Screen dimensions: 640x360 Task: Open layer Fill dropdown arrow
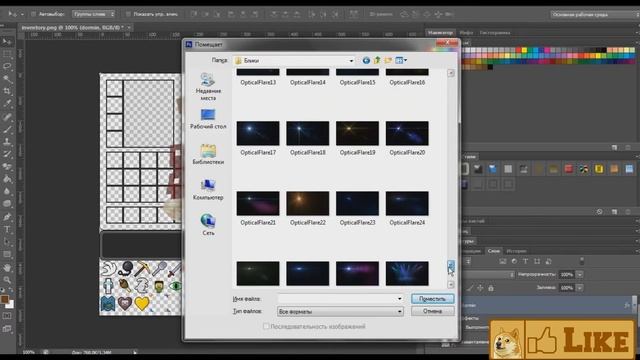(x=580, y=288)
